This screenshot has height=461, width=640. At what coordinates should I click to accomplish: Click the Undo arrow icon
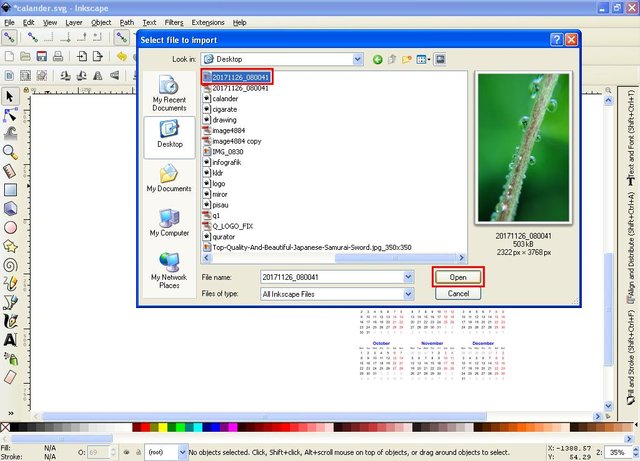click(121, 56)
